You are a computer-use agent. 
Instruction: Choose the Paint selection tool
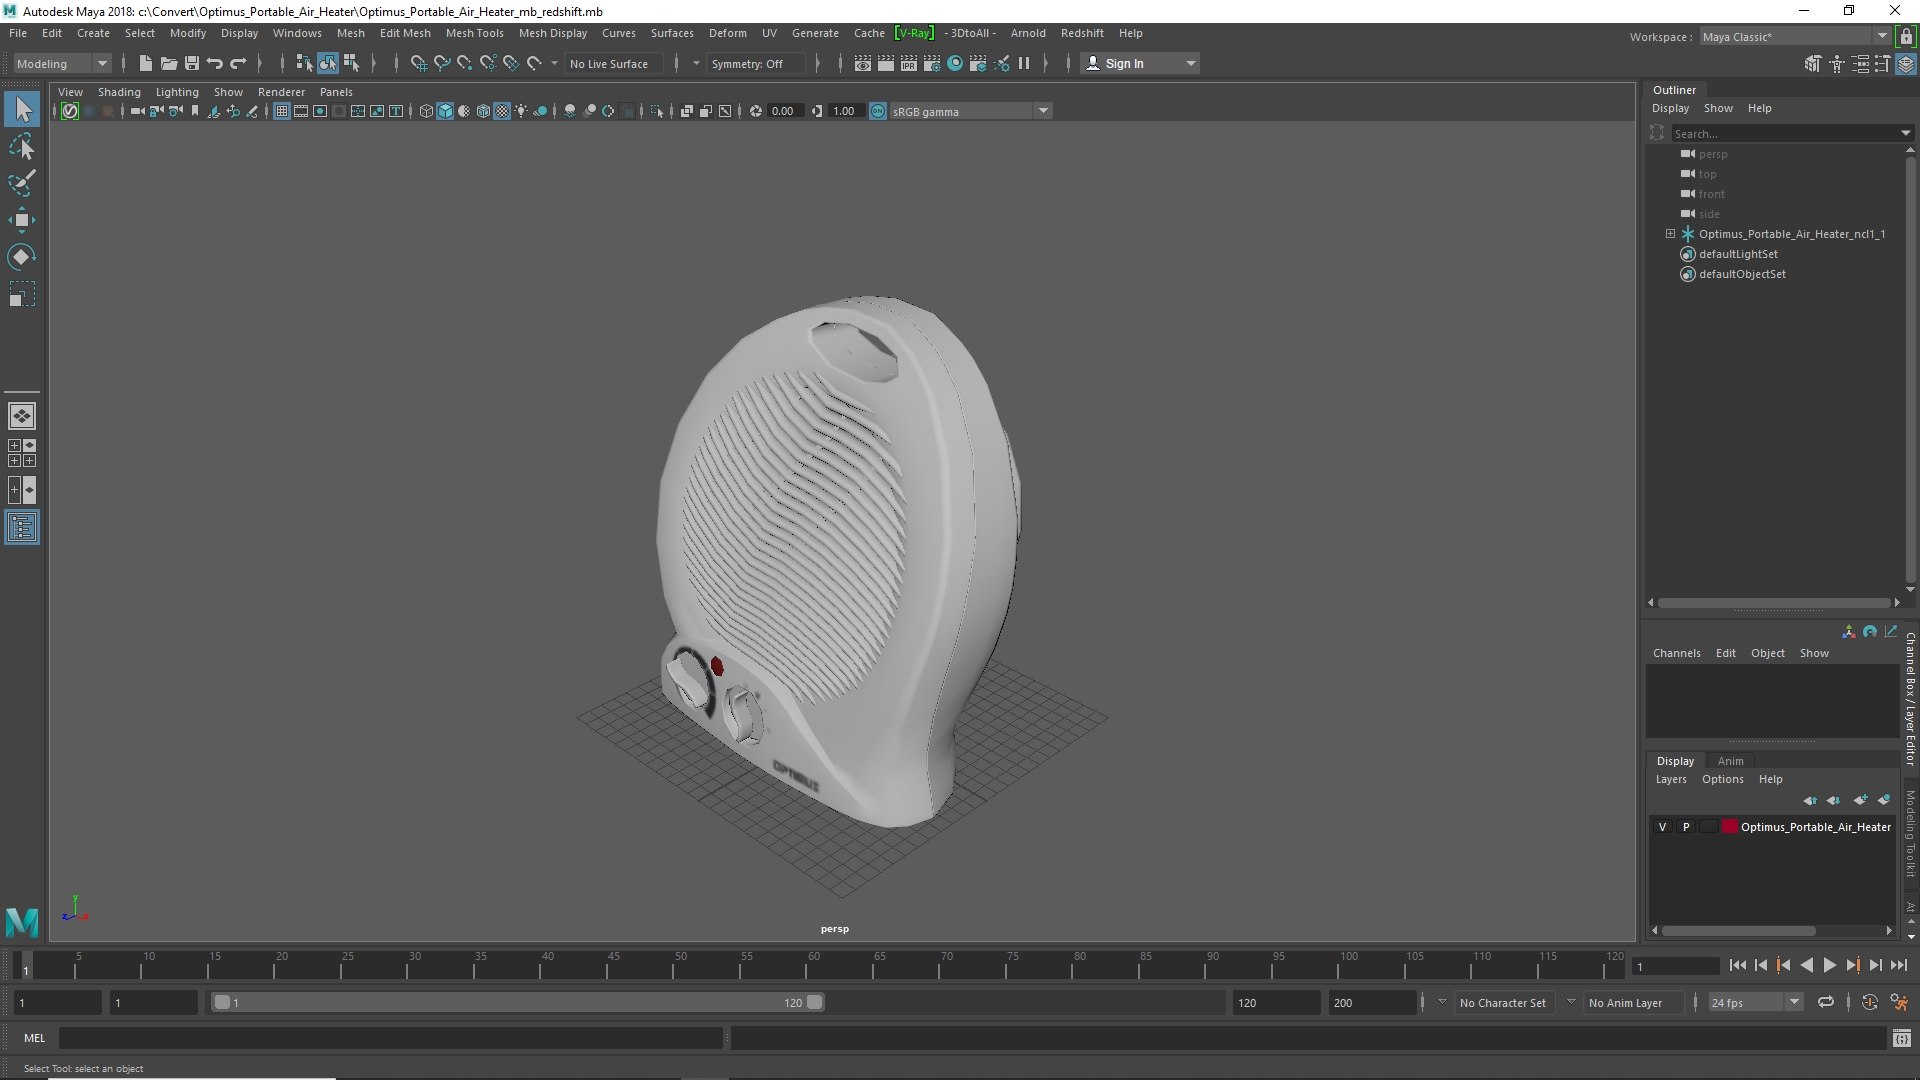point(22,183)
